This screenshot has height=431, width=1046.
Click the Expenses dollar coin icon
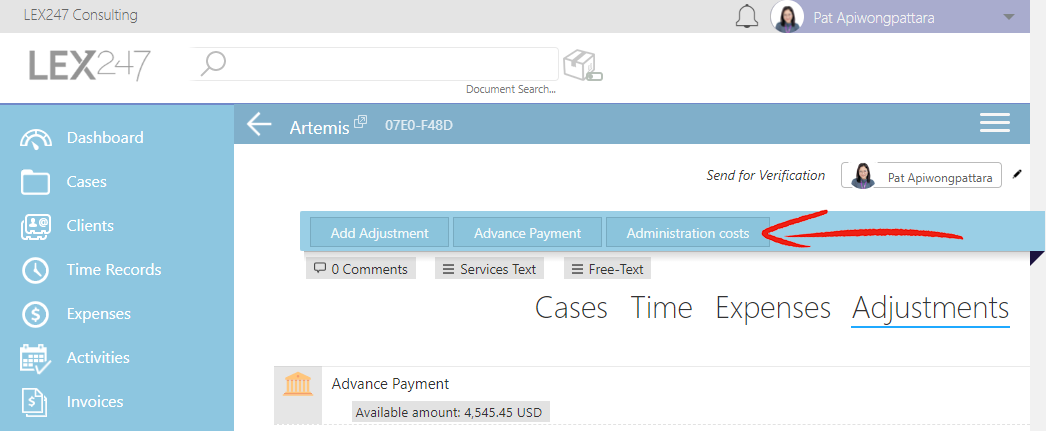tap(35, 314)
